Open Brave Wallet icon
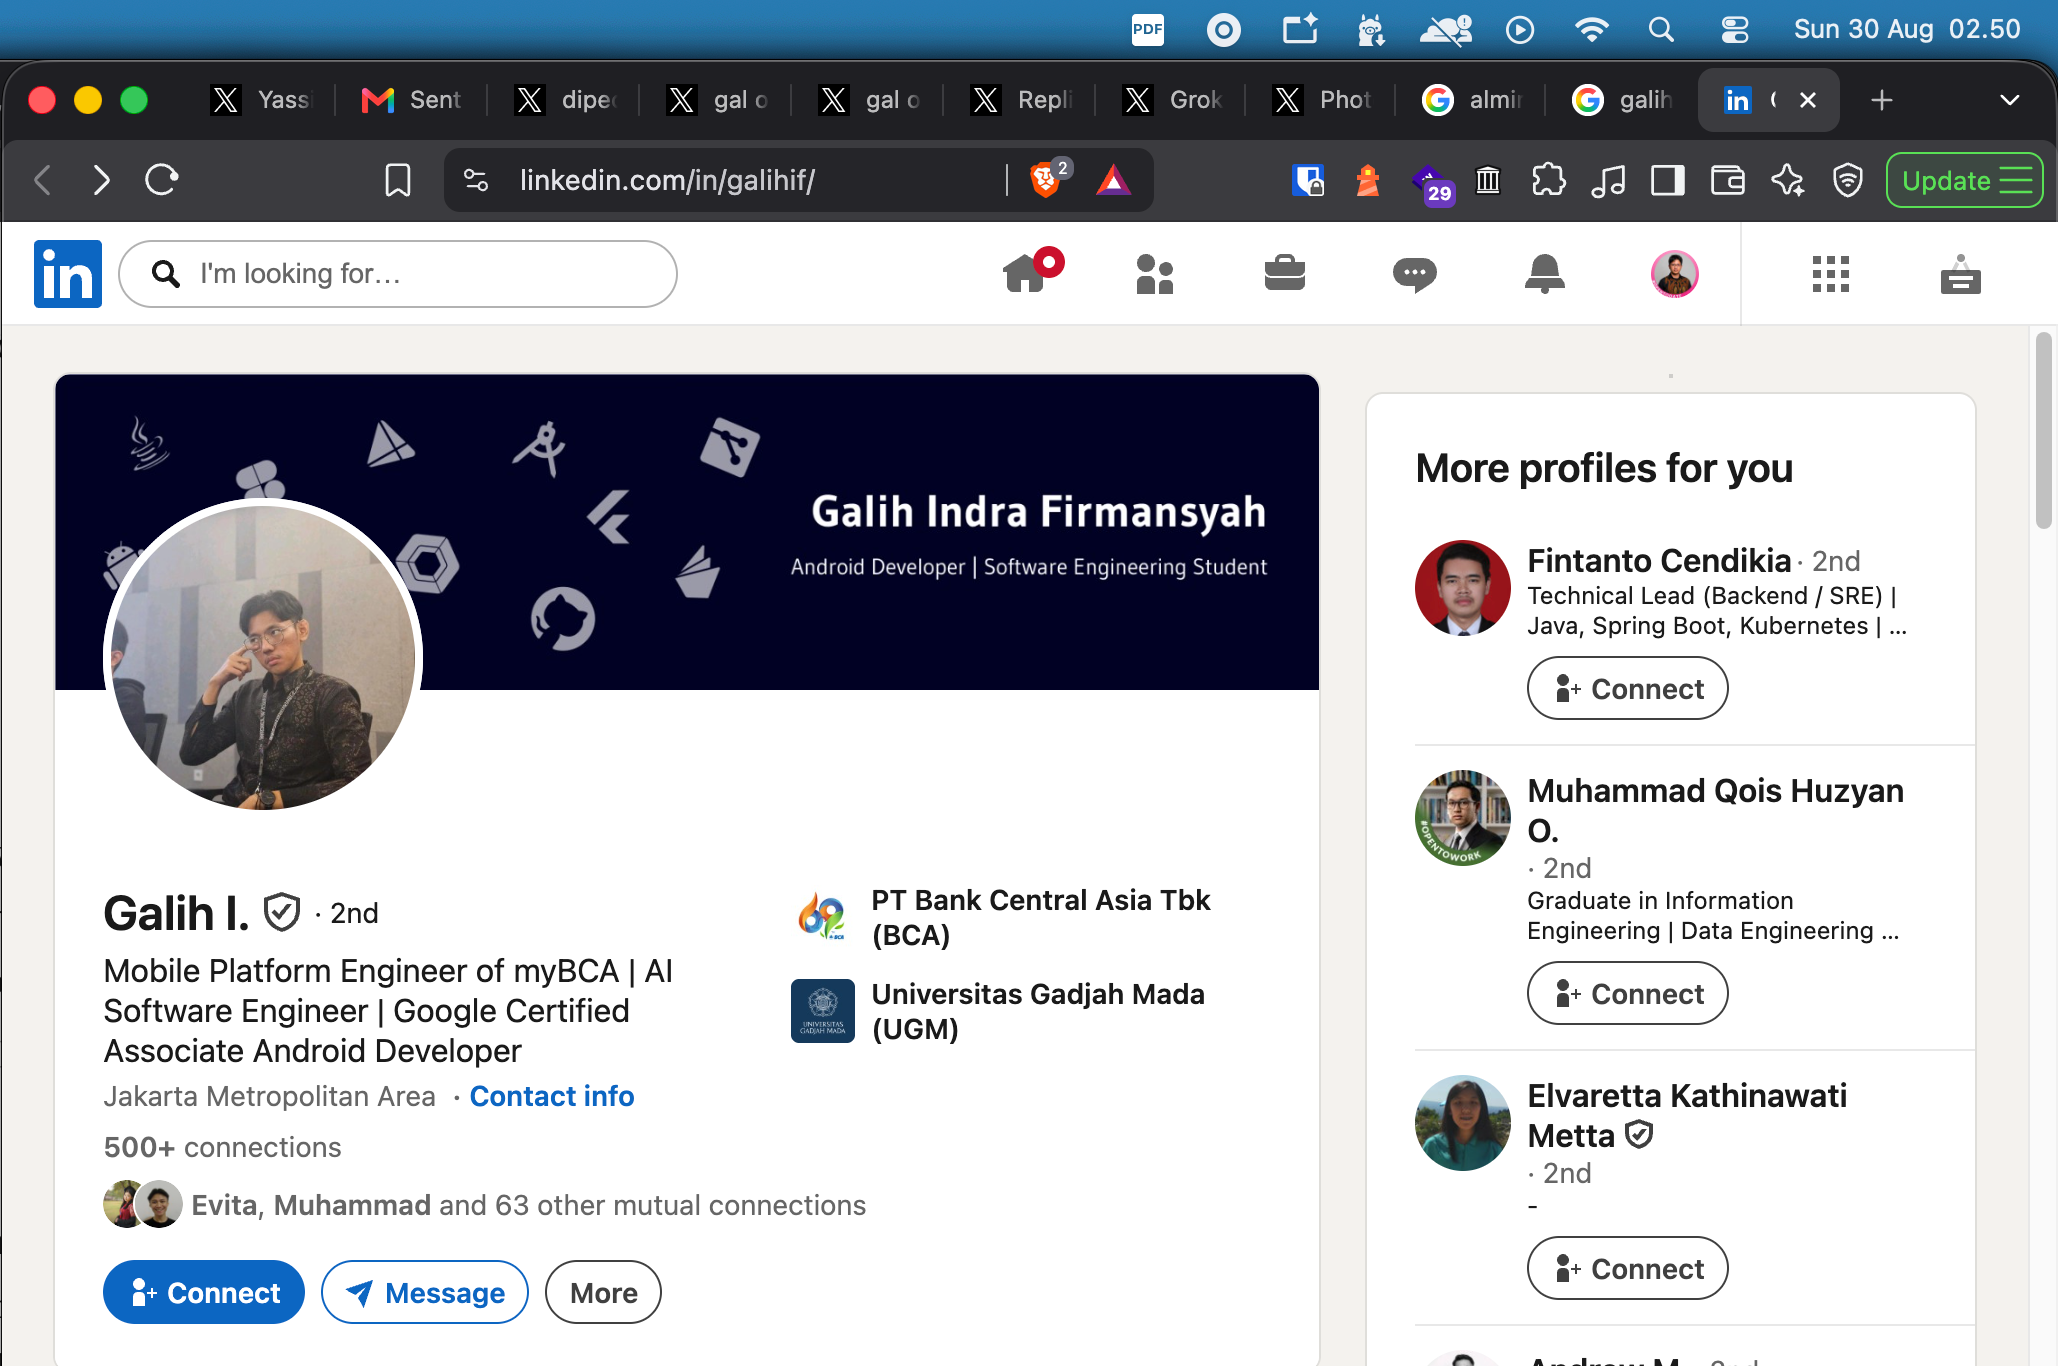 point(1728,180)
